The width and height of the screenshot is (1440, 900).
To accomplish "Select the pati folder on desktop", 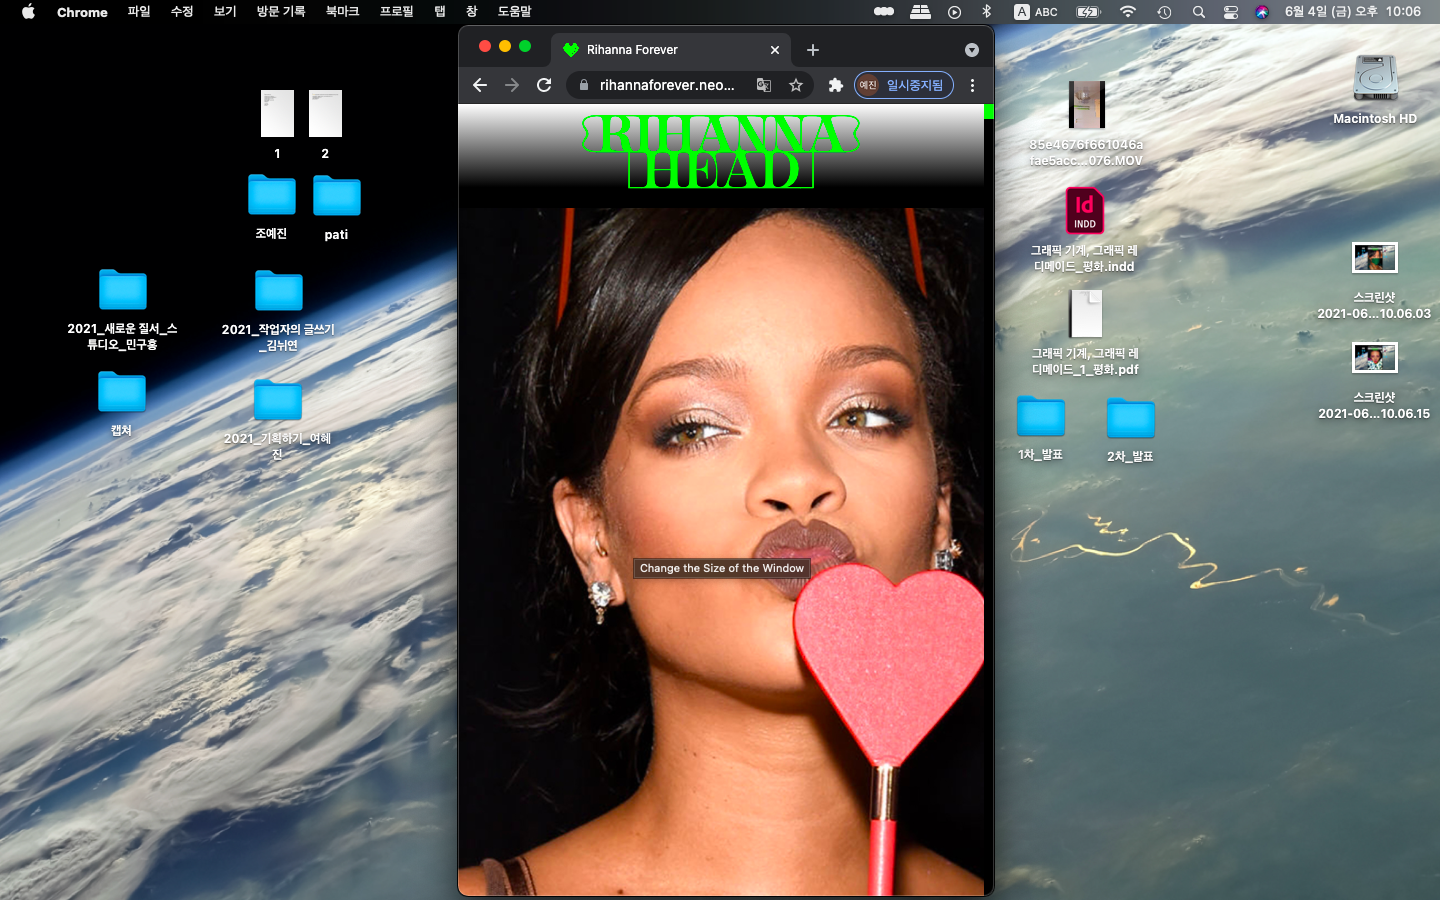I will (x=337, y=196).
